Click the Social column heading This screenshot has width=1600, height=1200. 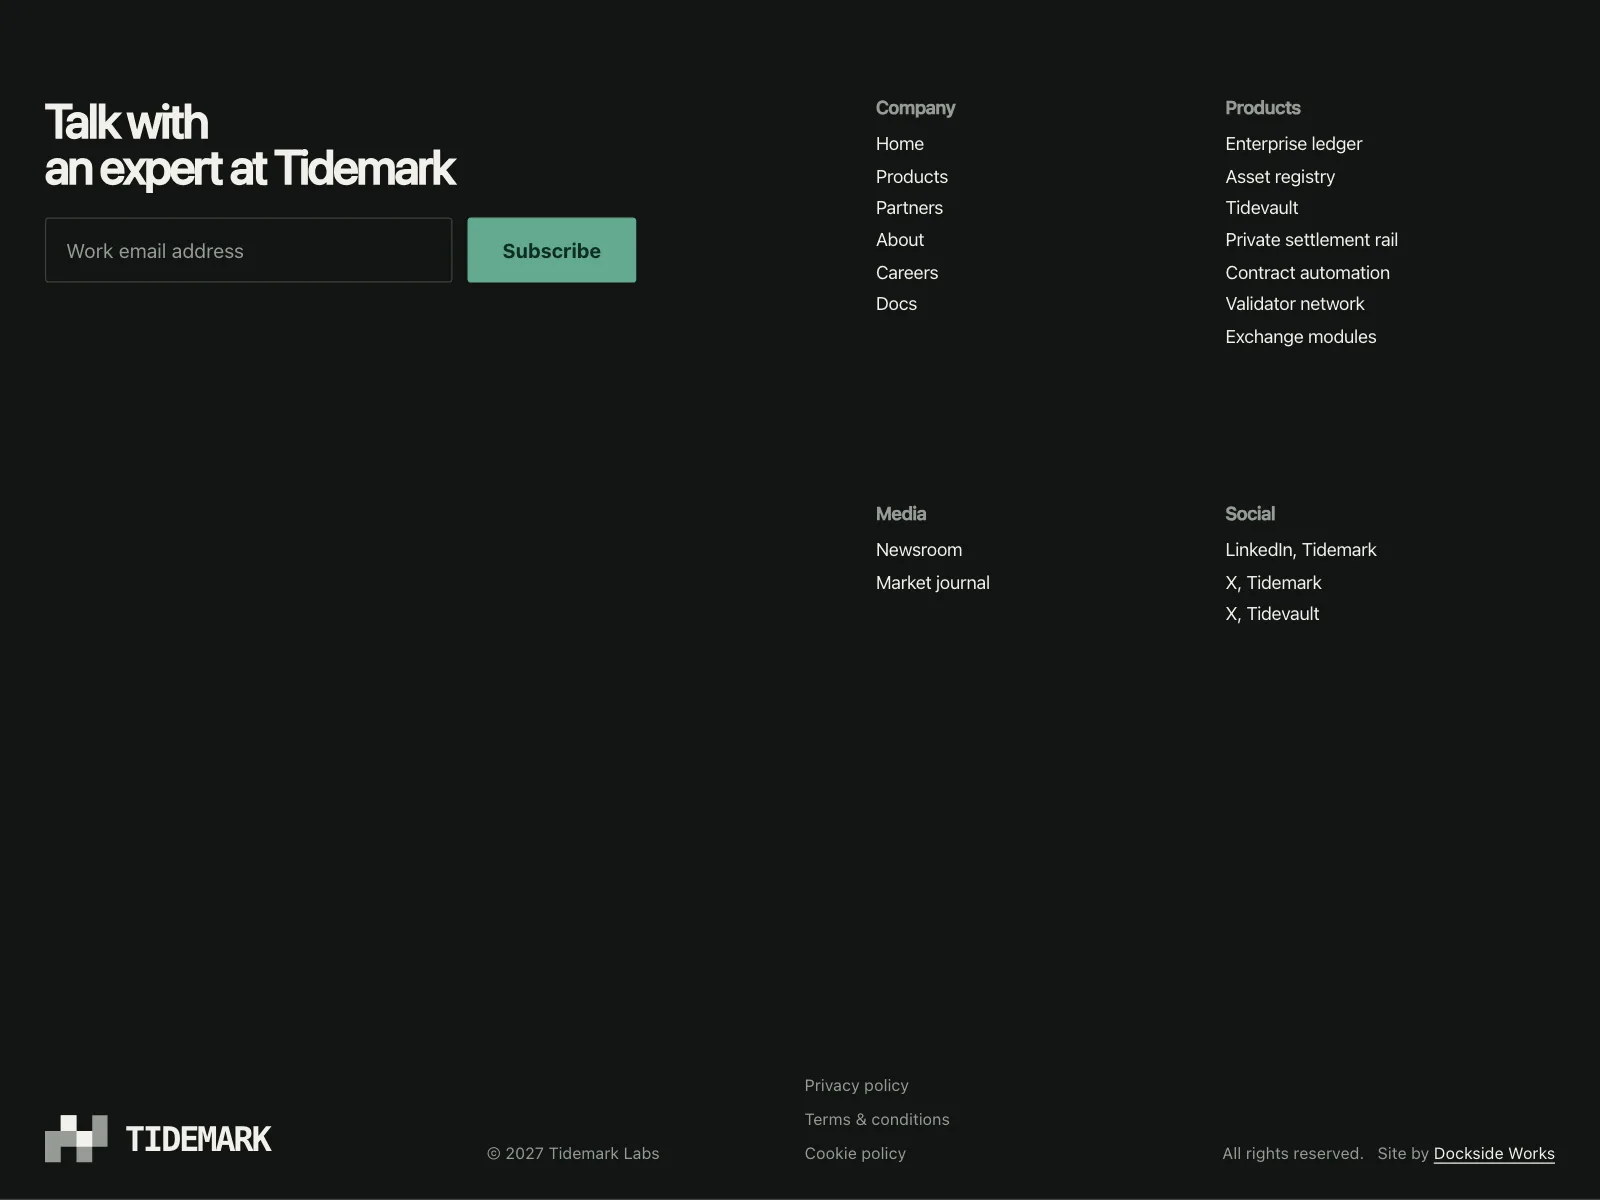click(x=1250, y=514)
